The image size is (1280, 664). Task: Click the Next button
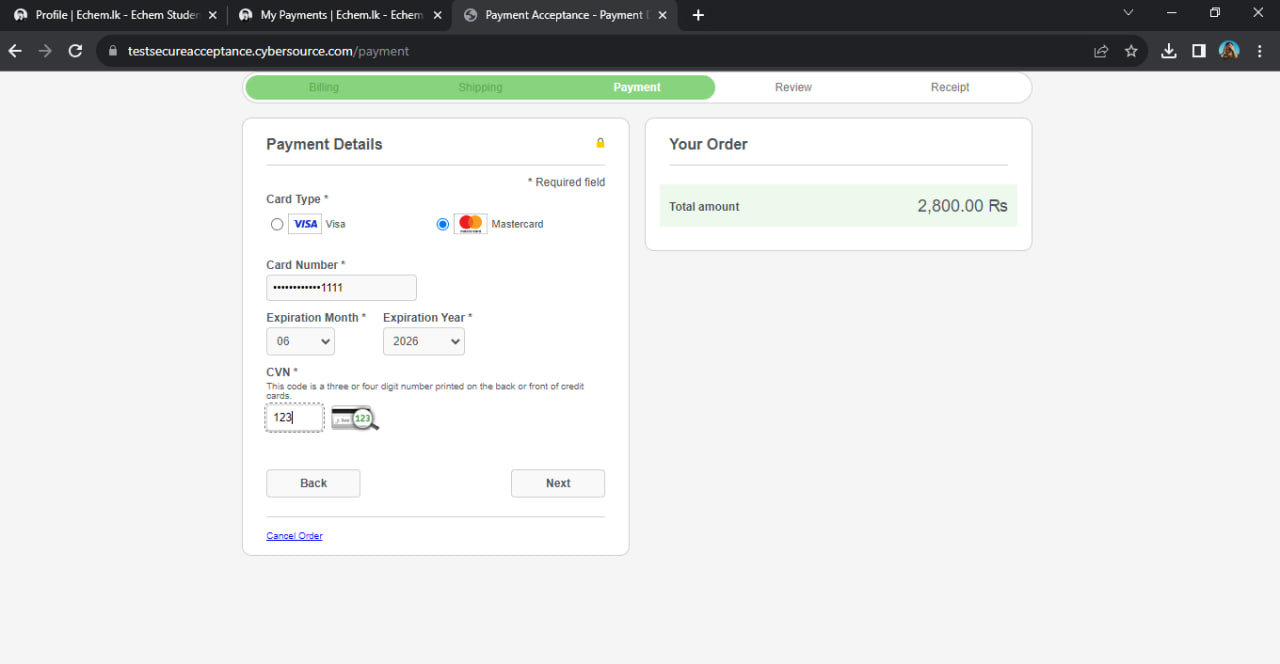coord(558,483)
